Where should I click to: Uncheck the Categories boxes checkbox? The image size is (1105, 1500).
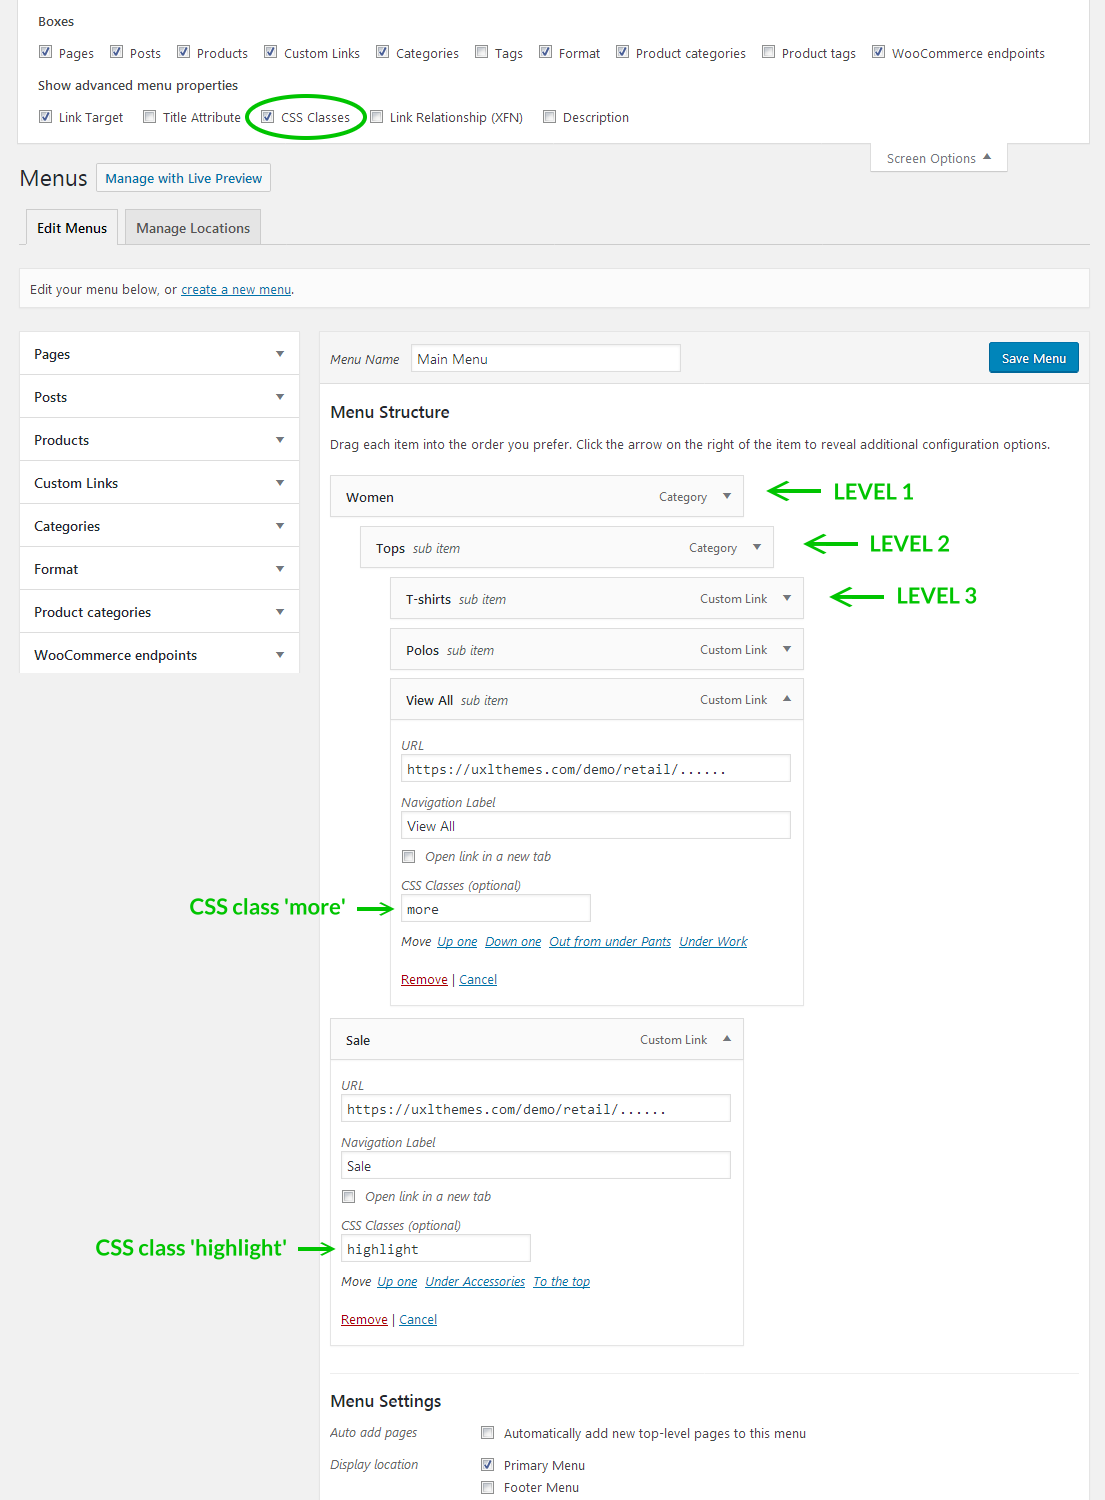382,52
